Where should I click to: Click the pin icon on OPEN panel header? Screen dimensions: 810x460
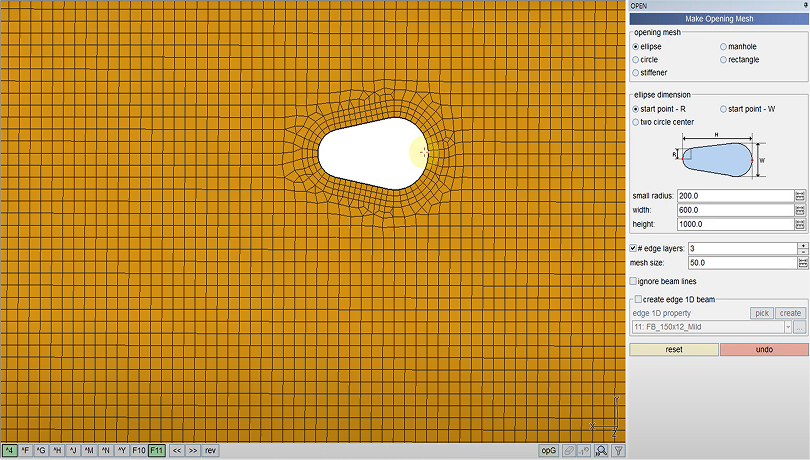tap(805, 5)
